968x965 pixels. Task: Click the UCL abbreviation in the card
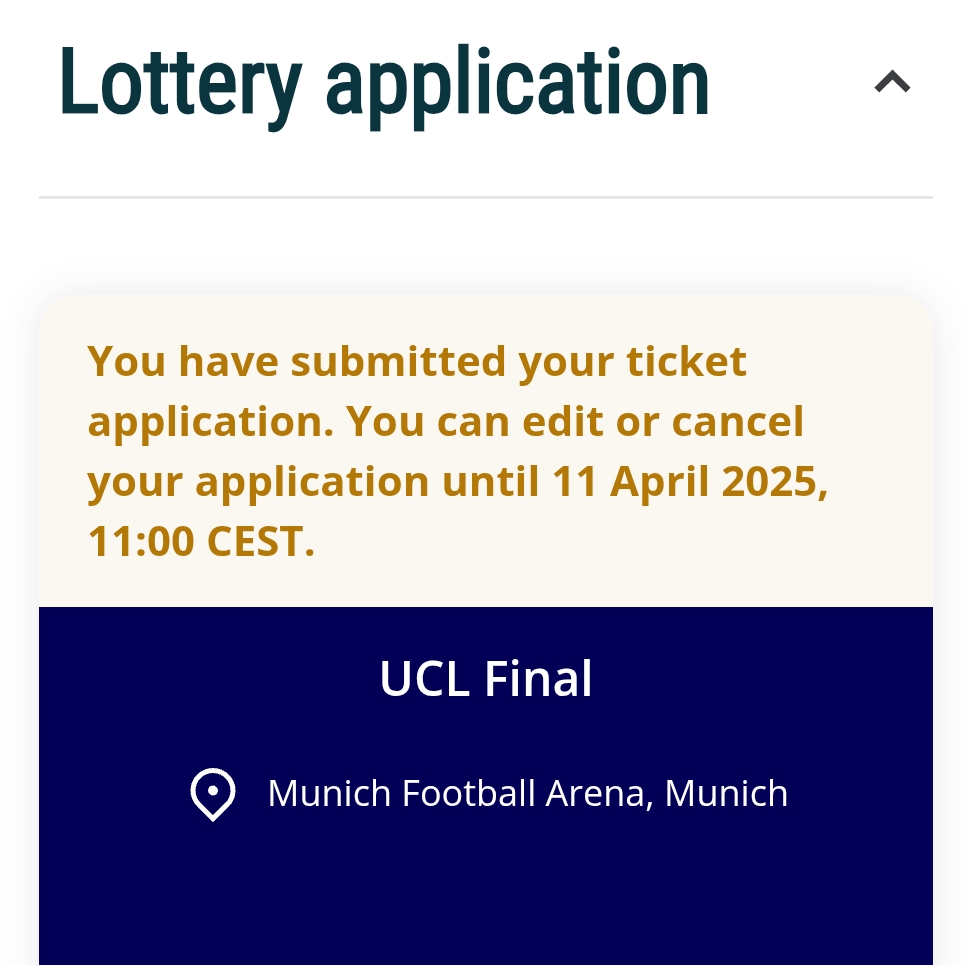click(425, 679)
